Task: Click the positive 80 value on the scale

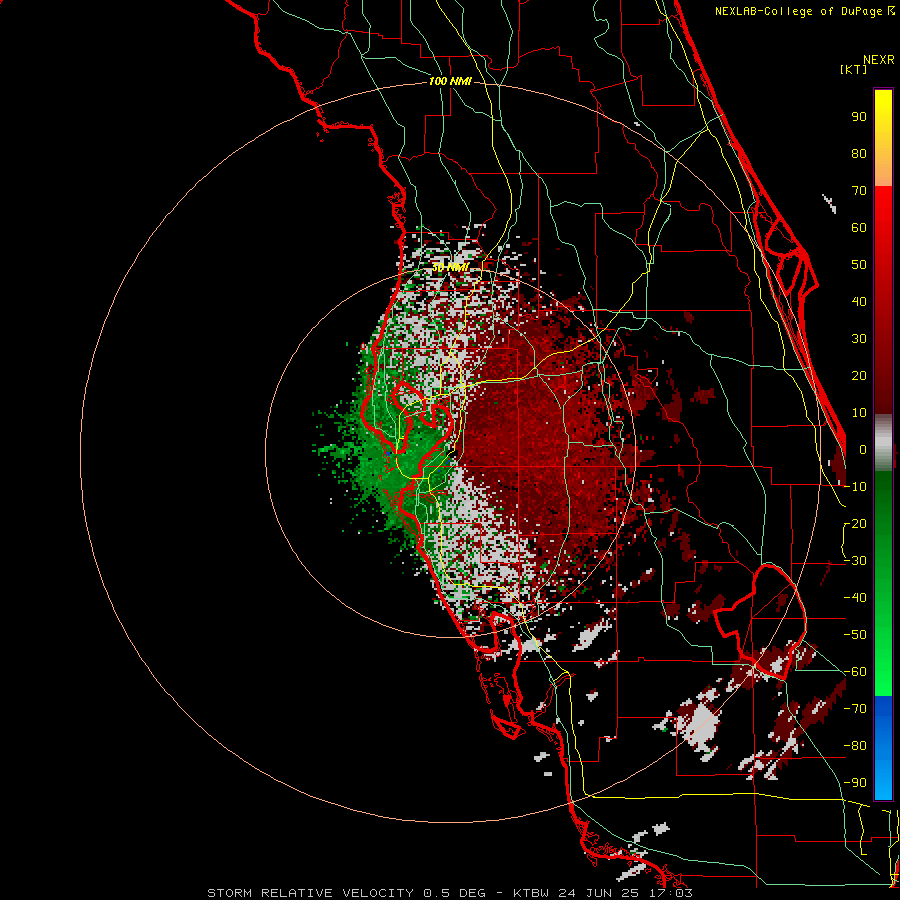Action: click(859, 154)
